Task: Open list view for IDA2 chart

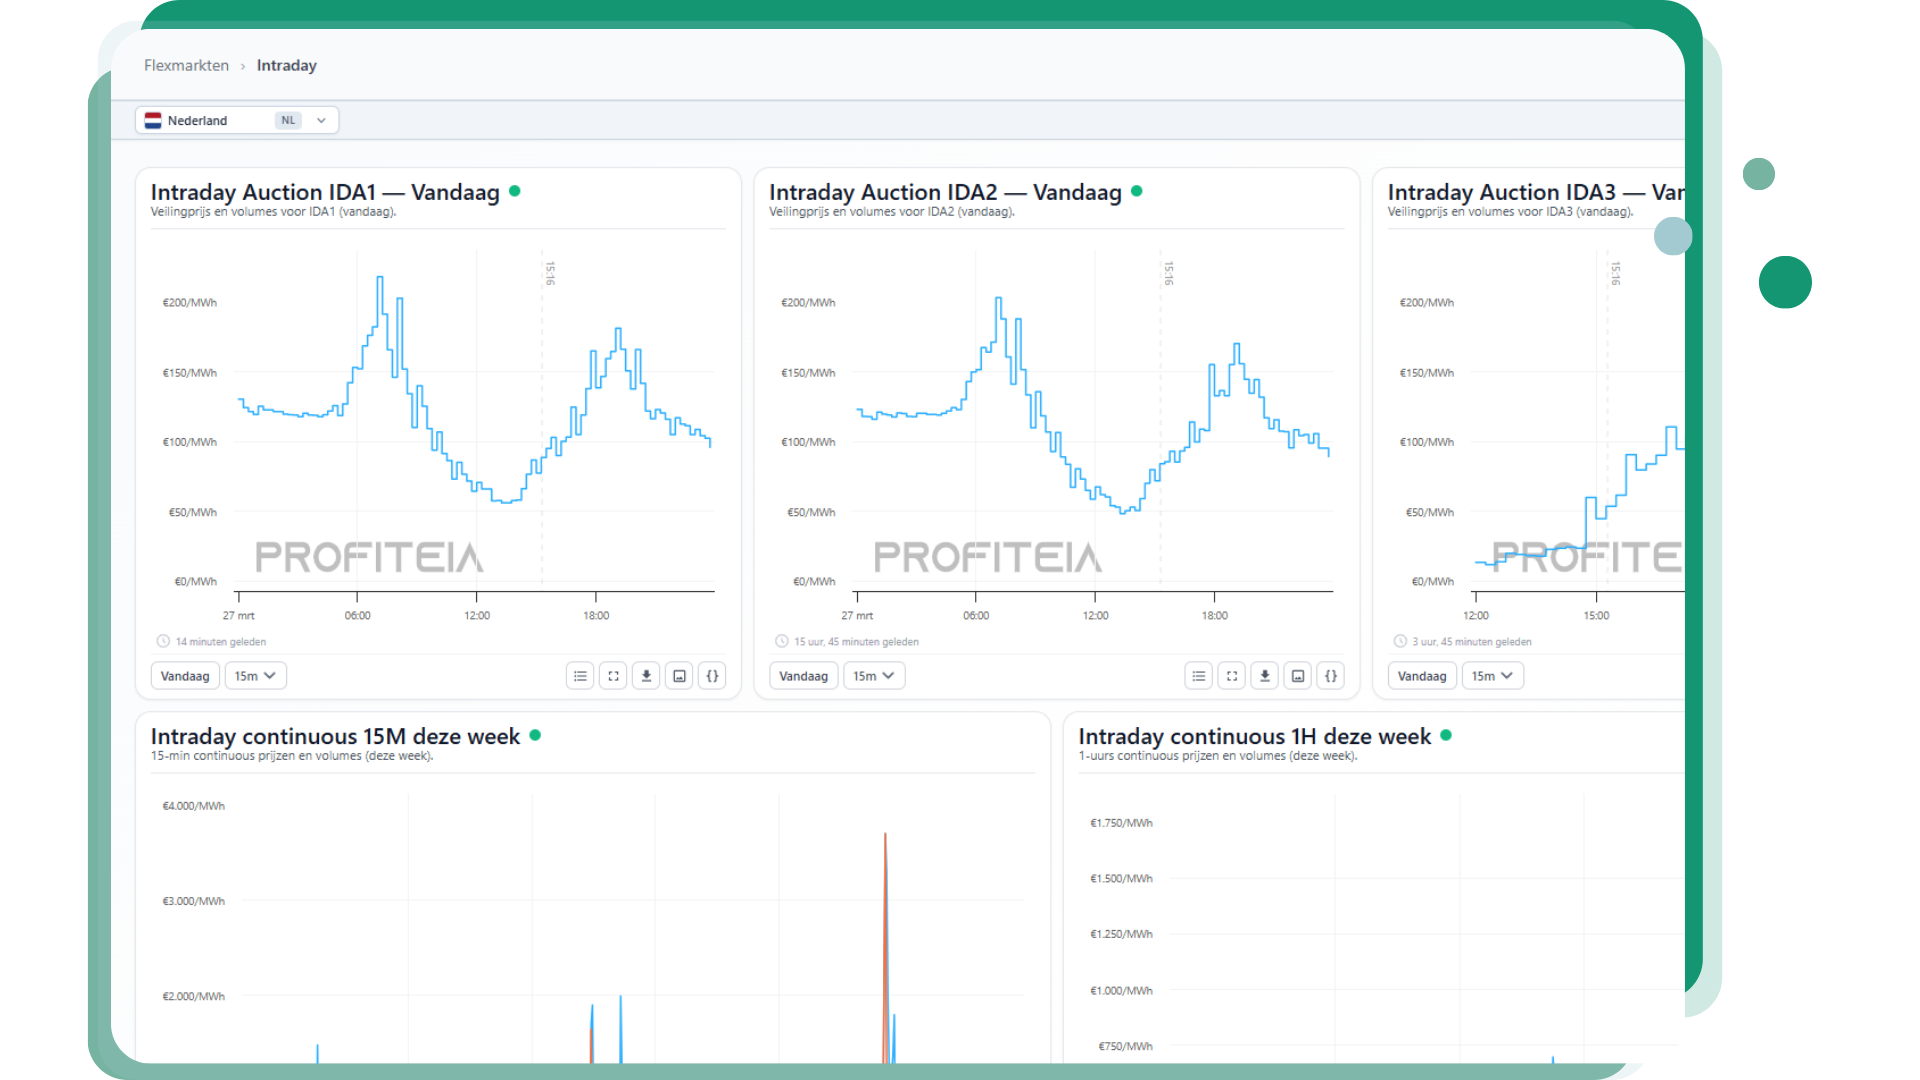Action: 1198,676
